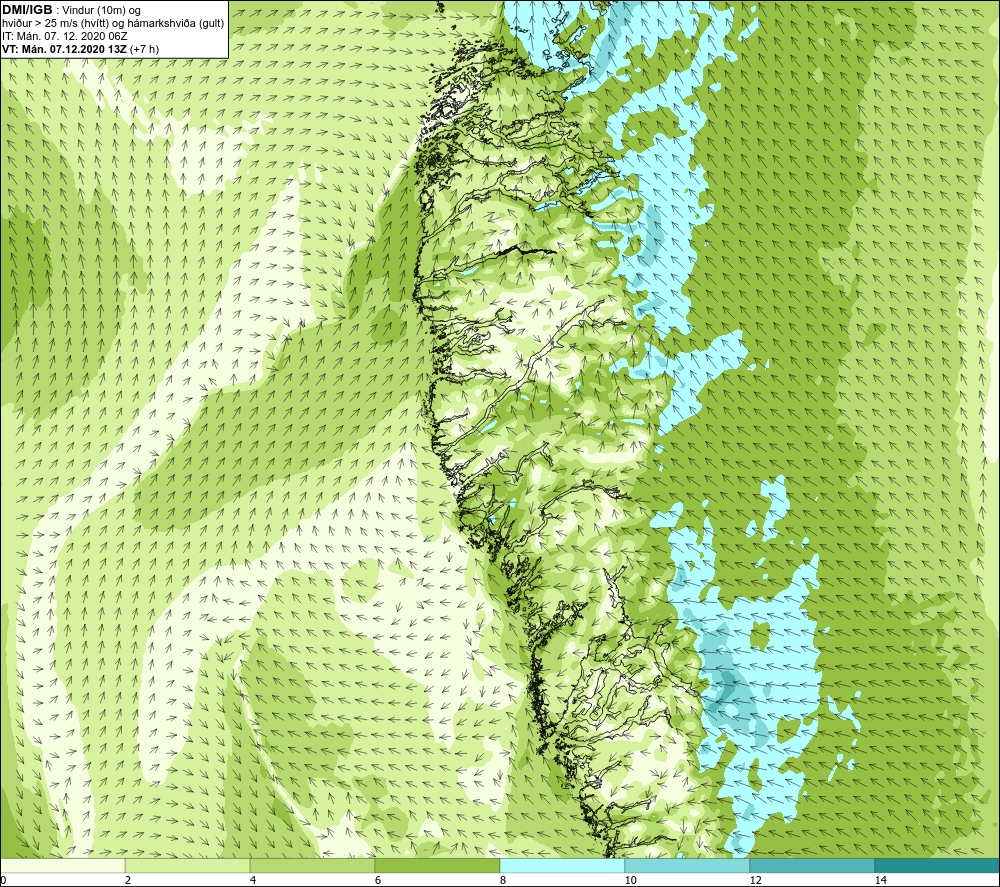Click the '(+7 h)' forecast offset text

tap(144, 49)
